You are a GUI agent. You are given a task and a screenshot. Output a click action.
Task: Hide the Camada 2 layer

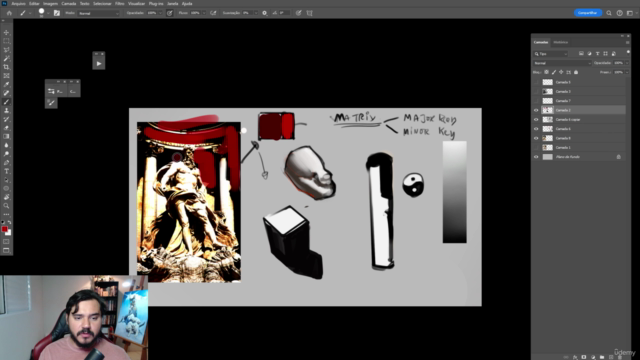click(x=536, y=110)
